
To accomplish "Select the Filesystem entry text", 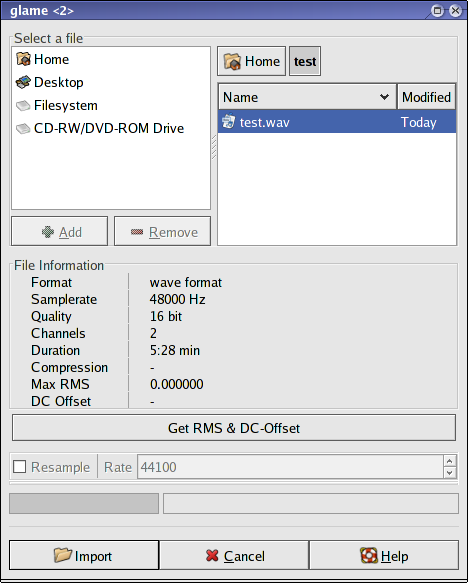I will coord(66,106).
